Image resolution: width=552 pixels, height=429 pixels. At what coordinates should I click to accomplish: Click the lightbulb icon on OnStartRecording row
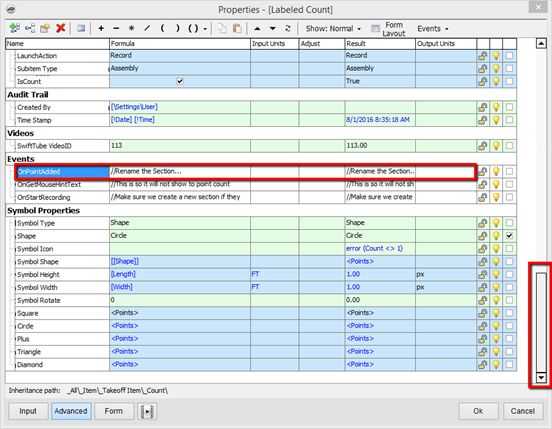coord(496,197)
